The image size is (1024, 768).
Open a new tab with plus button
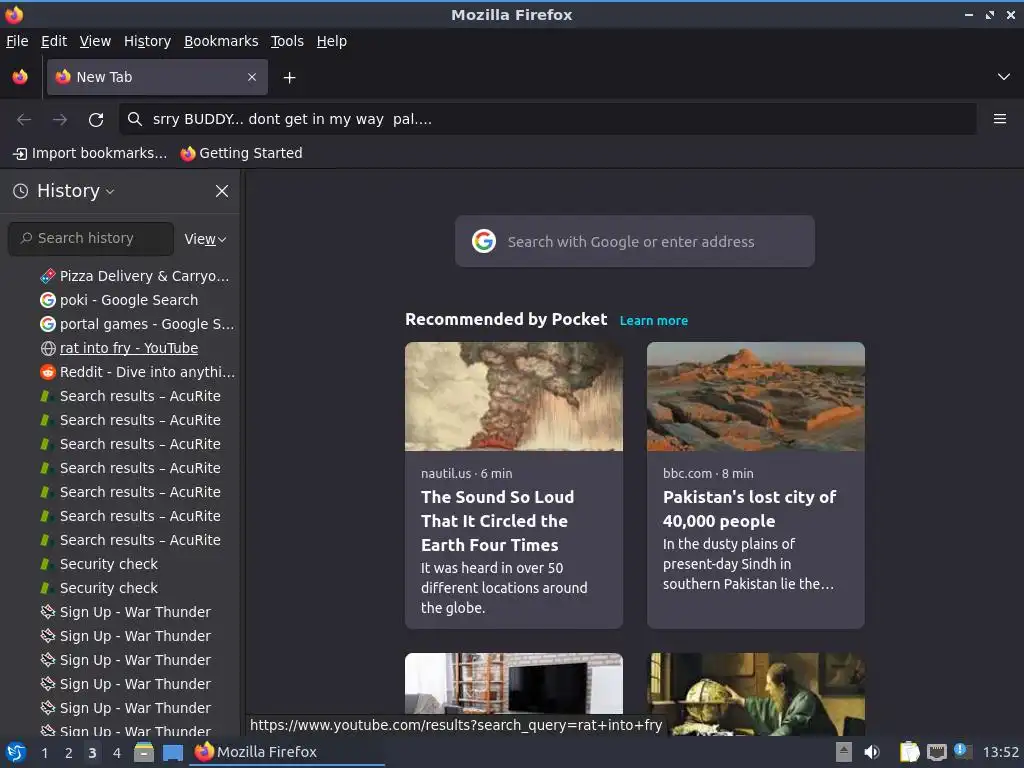pyautogui.click(x=289, y=78)
